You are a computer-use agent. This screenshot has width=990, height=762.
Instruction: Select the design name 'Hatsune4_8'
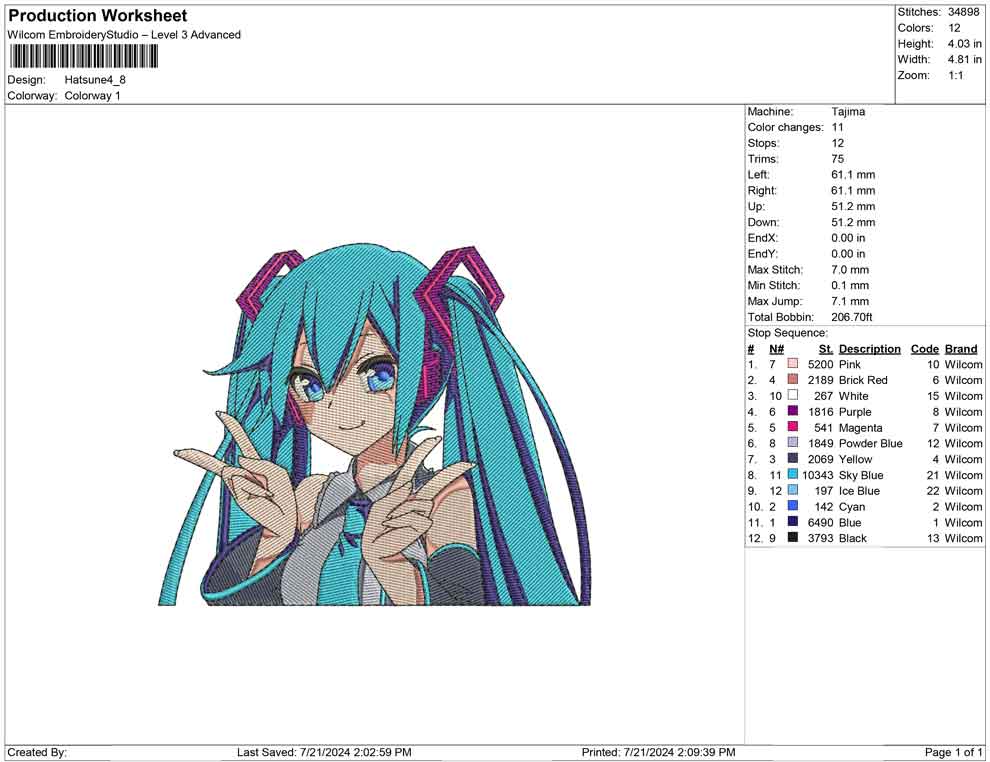click(95, 80)
